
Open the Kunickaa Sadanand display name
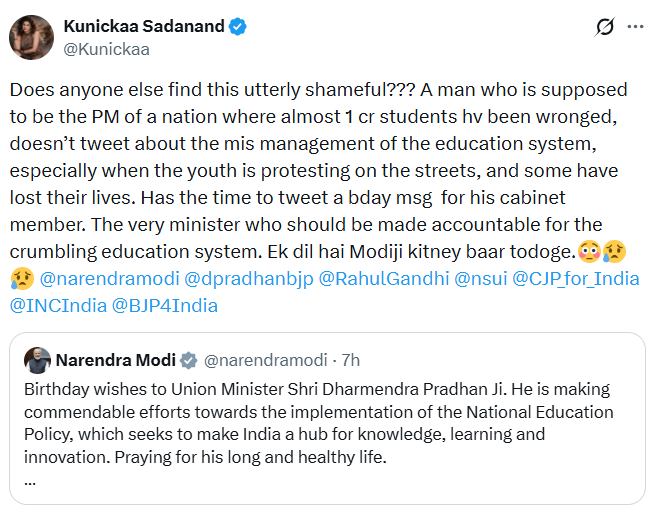click(x=144, y=26)
